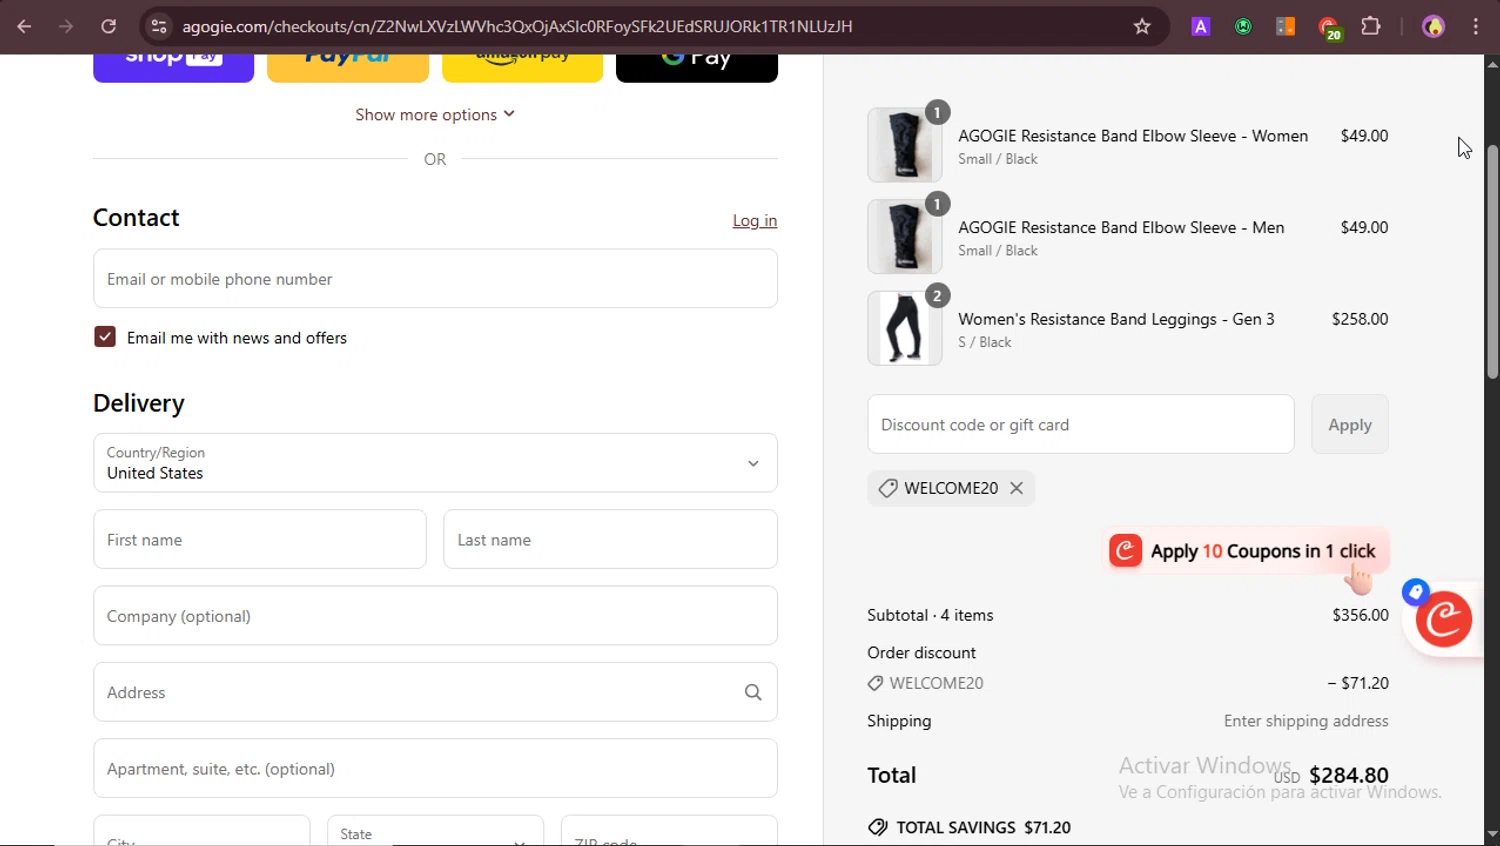Click the Subtotal $356.00 value
Image resolution: width=1500 pixels, height=846 pixels.
[x=1360, y=615]
